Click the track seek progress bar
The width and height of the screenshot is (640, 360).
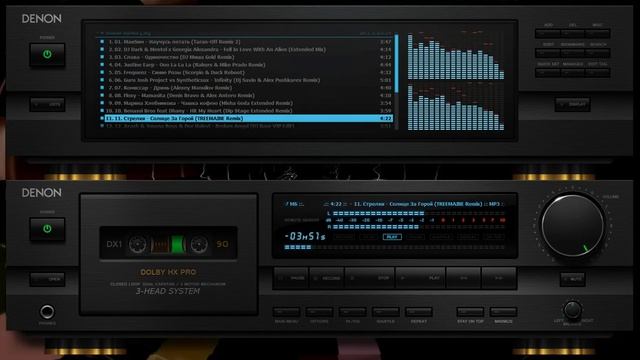point(394,247)
